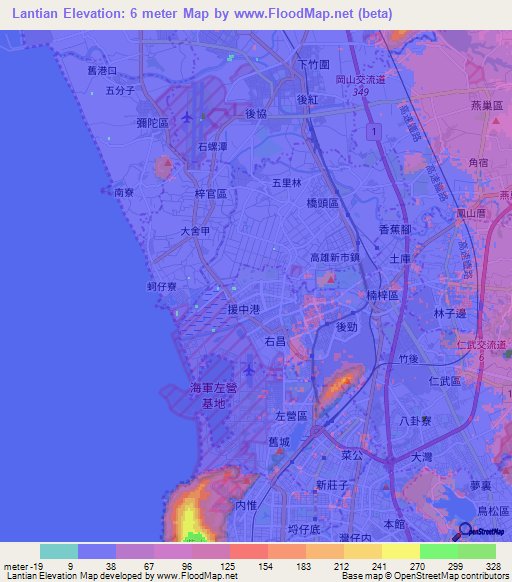
Task: Click the 內惟 place label
Action: [x=246, y=505]
